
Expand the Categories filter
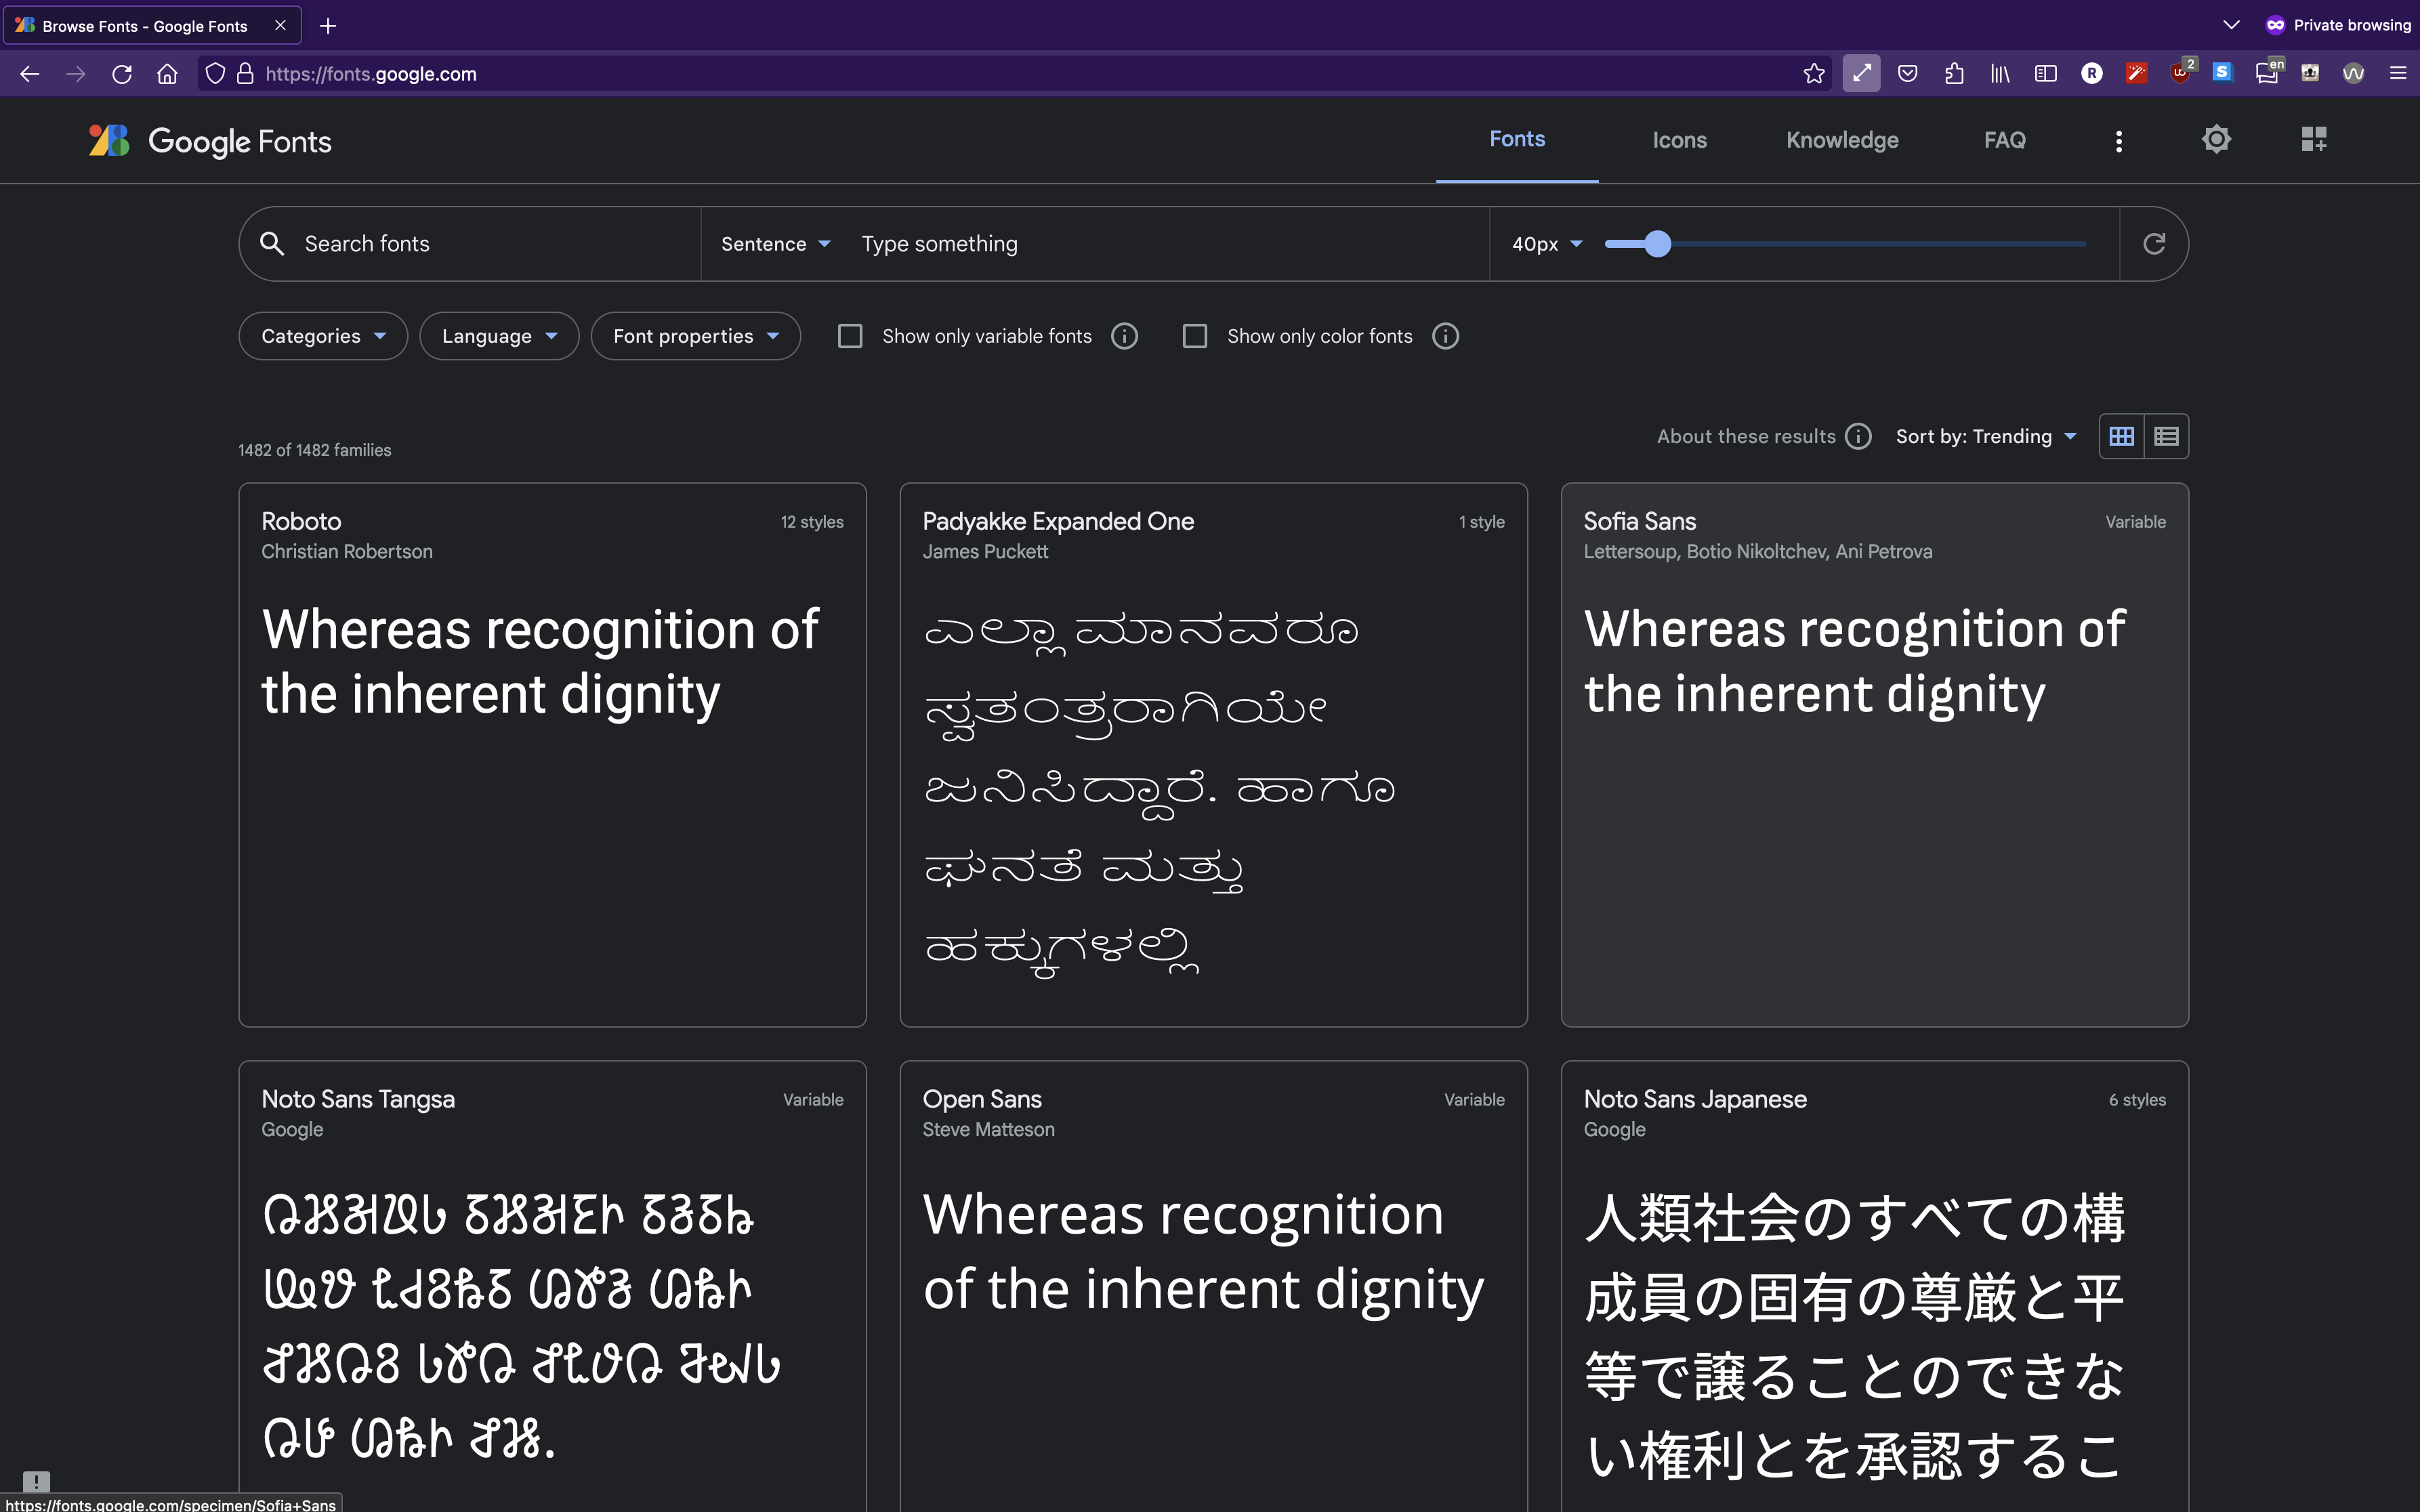click(x=323, y=336)
